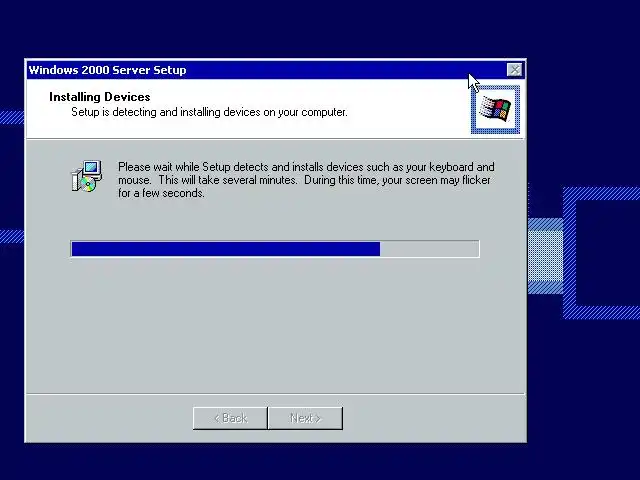This screenshot has height=480, width=640.
Task: Click the 'Setup is detecting and installing devices' text
Action: [x=209, y=112]
